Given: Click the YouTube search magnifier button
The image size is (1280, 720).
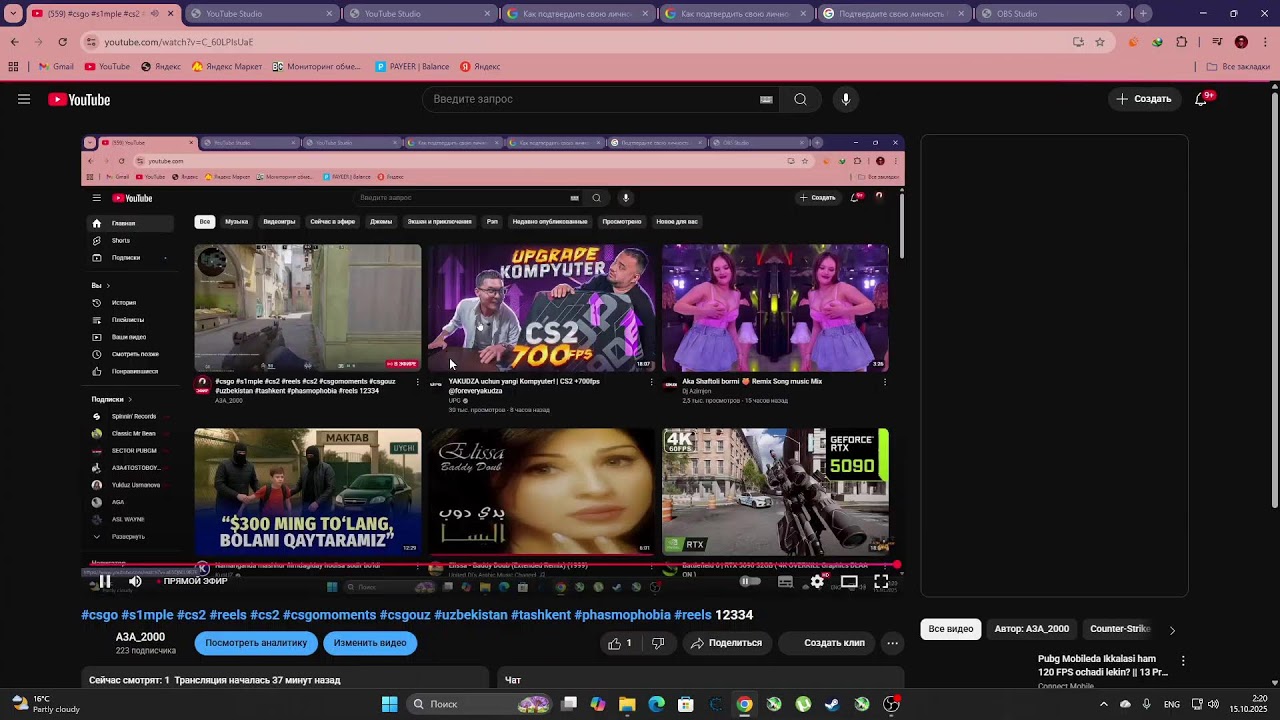Looking at the screenshot, I should pos(800,99).
